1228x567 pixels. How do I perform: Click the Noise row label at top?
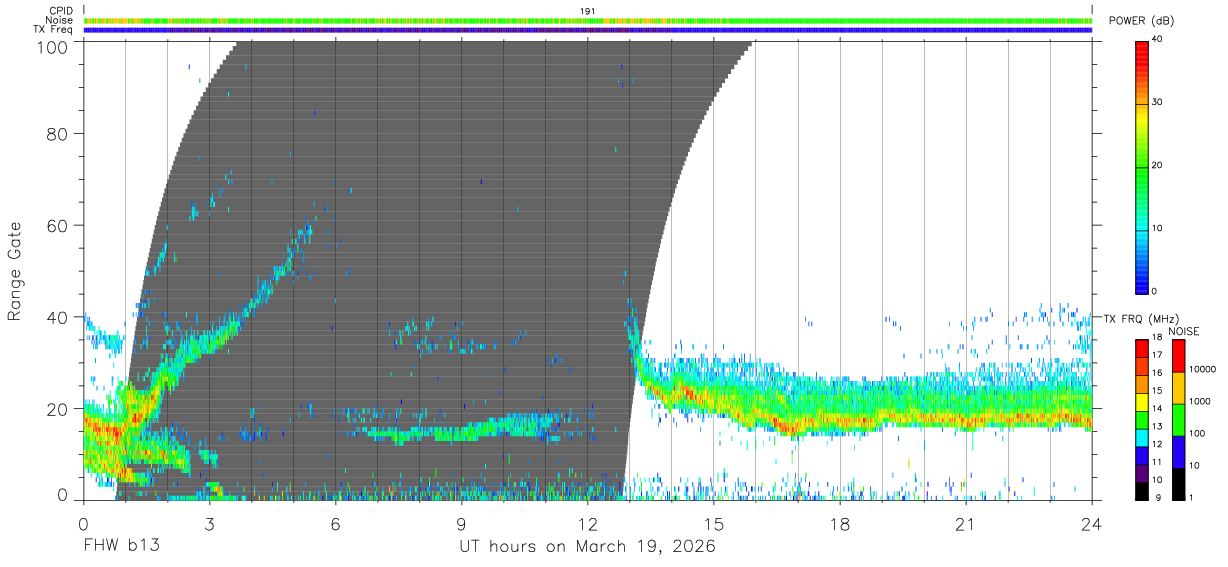tap(61, 20)
